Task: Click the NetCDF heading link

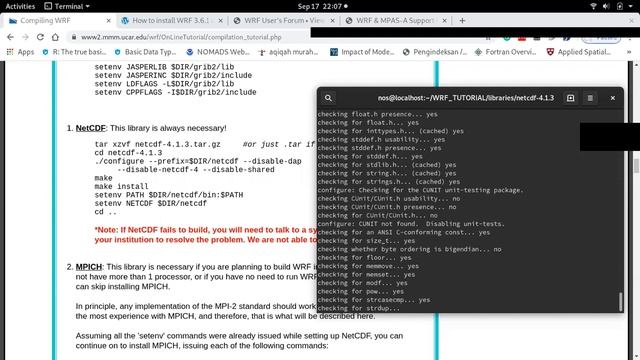Action: 91,128
